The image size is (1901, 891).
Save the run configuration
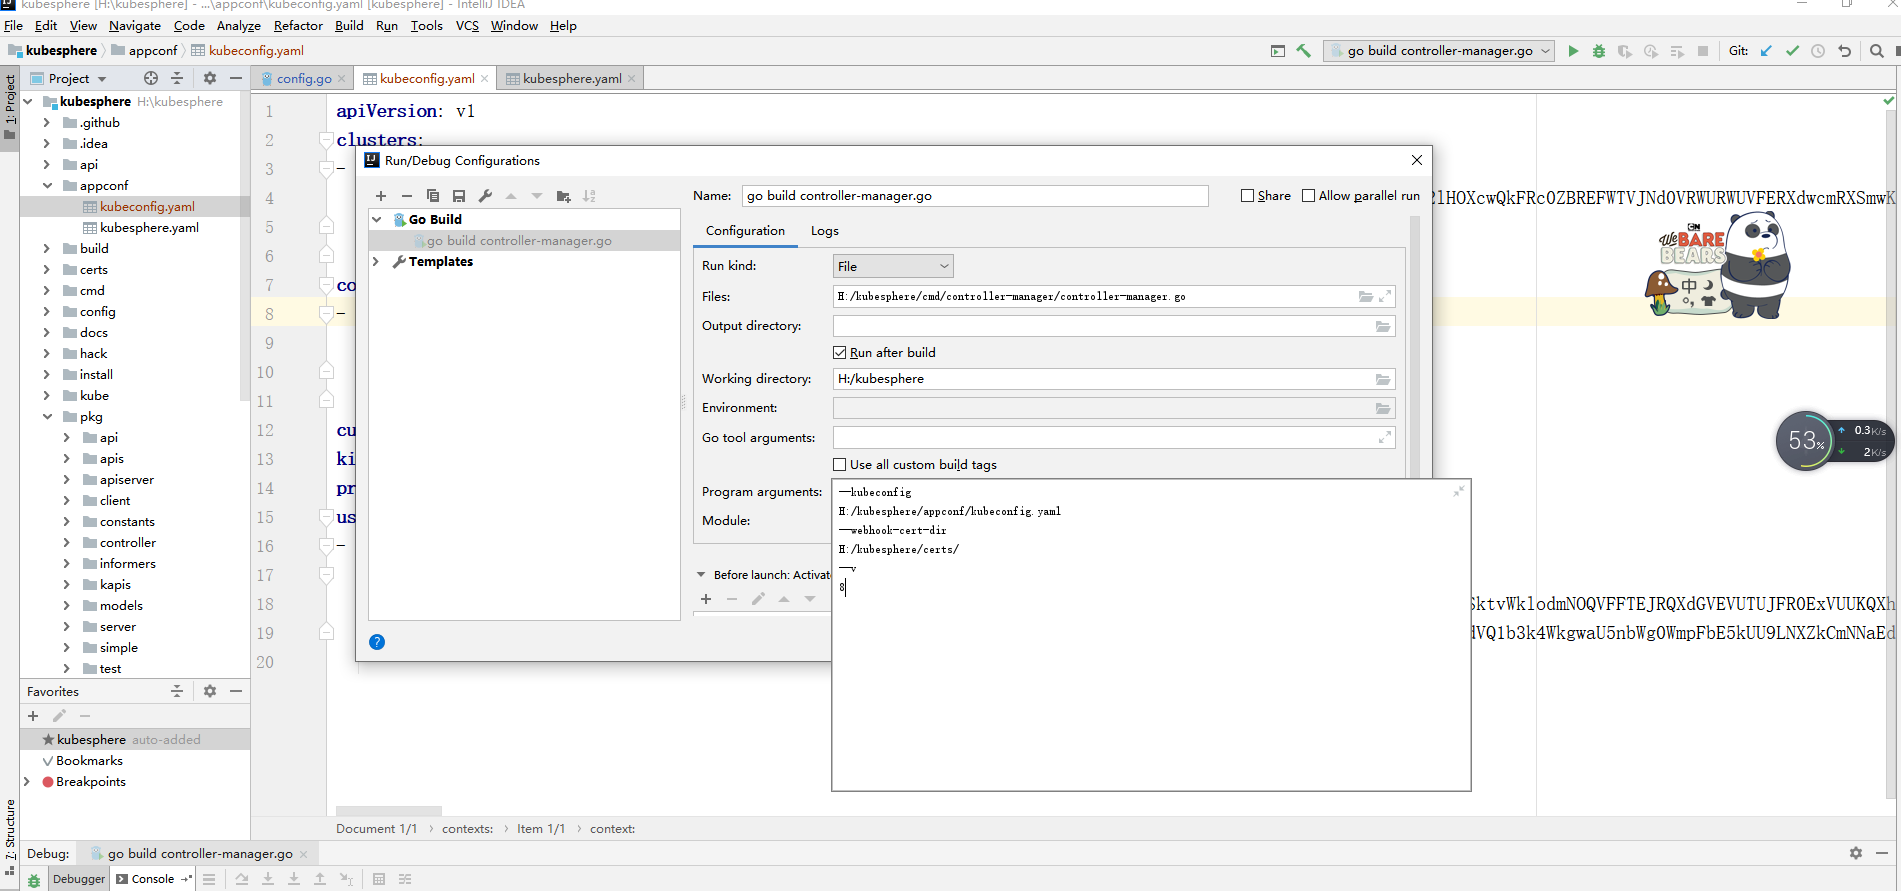(x=459, y=196)
